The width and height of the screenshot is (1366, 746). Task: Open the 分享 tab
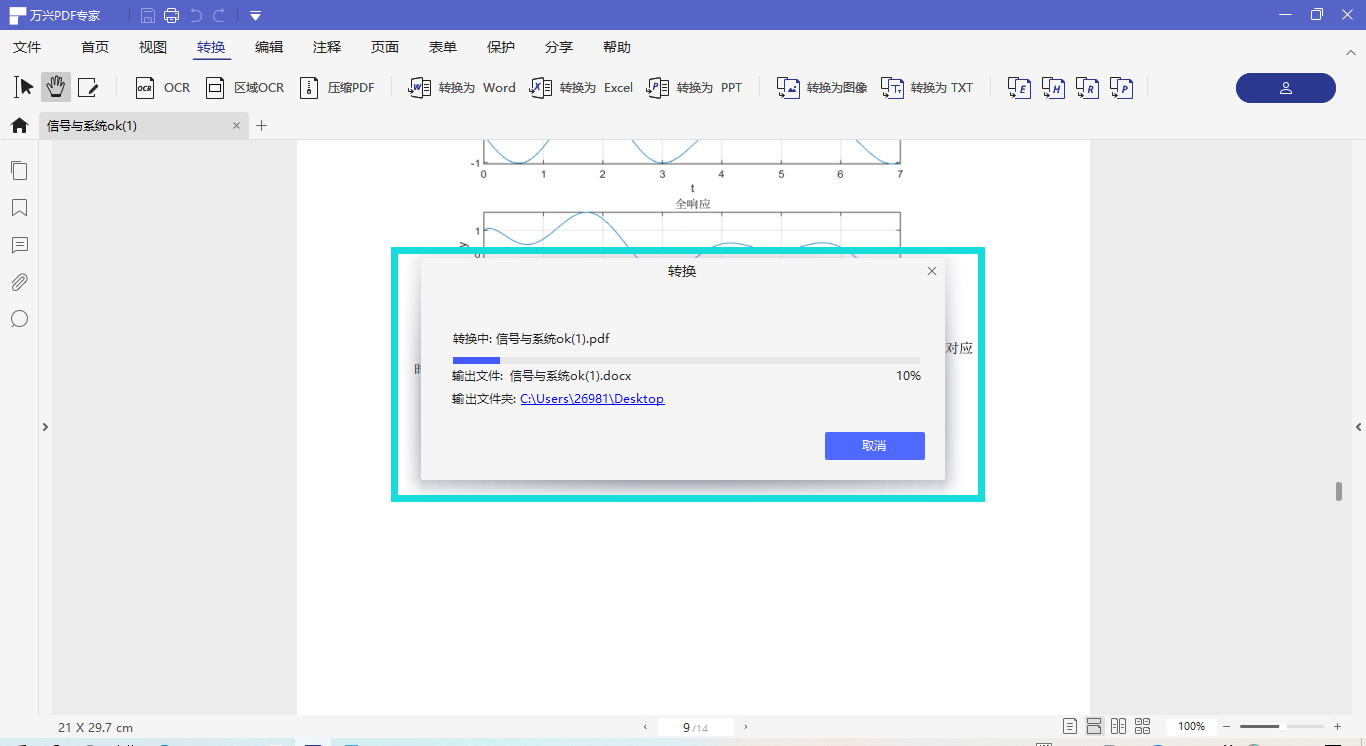click(x=559, y=47)
